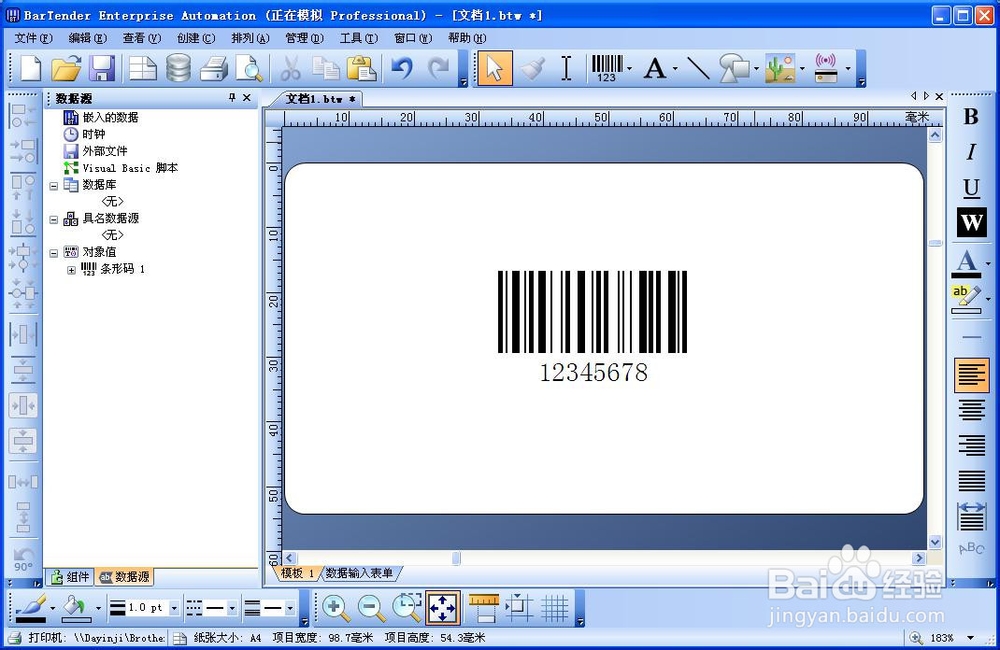
Task: Collapse the 具名数据源 tree node
Action: click(x=54, y=219)
